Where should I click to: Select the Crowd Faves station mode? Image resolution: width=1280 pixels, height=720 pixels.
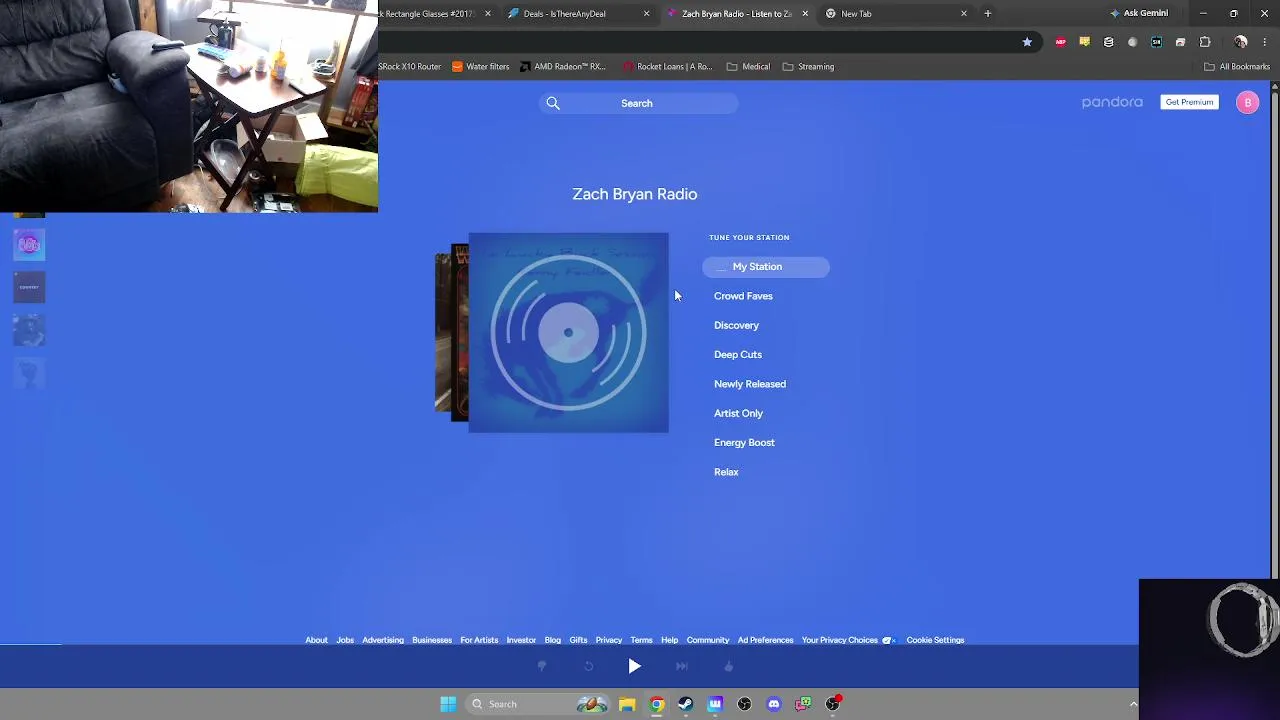coord(743,296)
